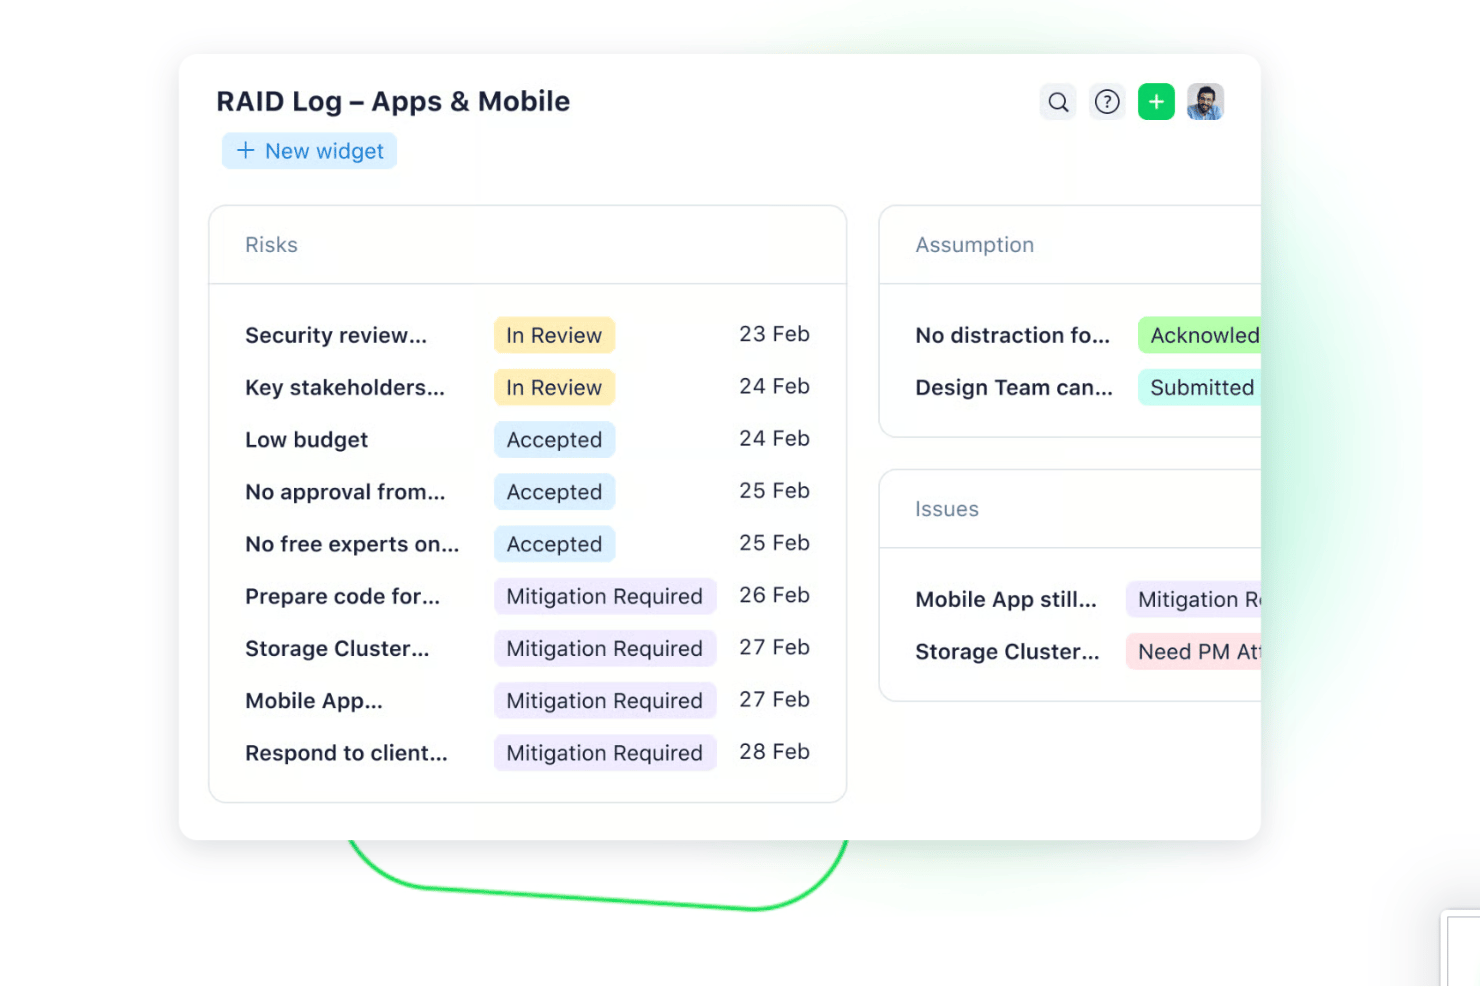This screenshot has height=987, width=1480.
Task: Open the Respond to client risk item
Action: tap(346, 753)
